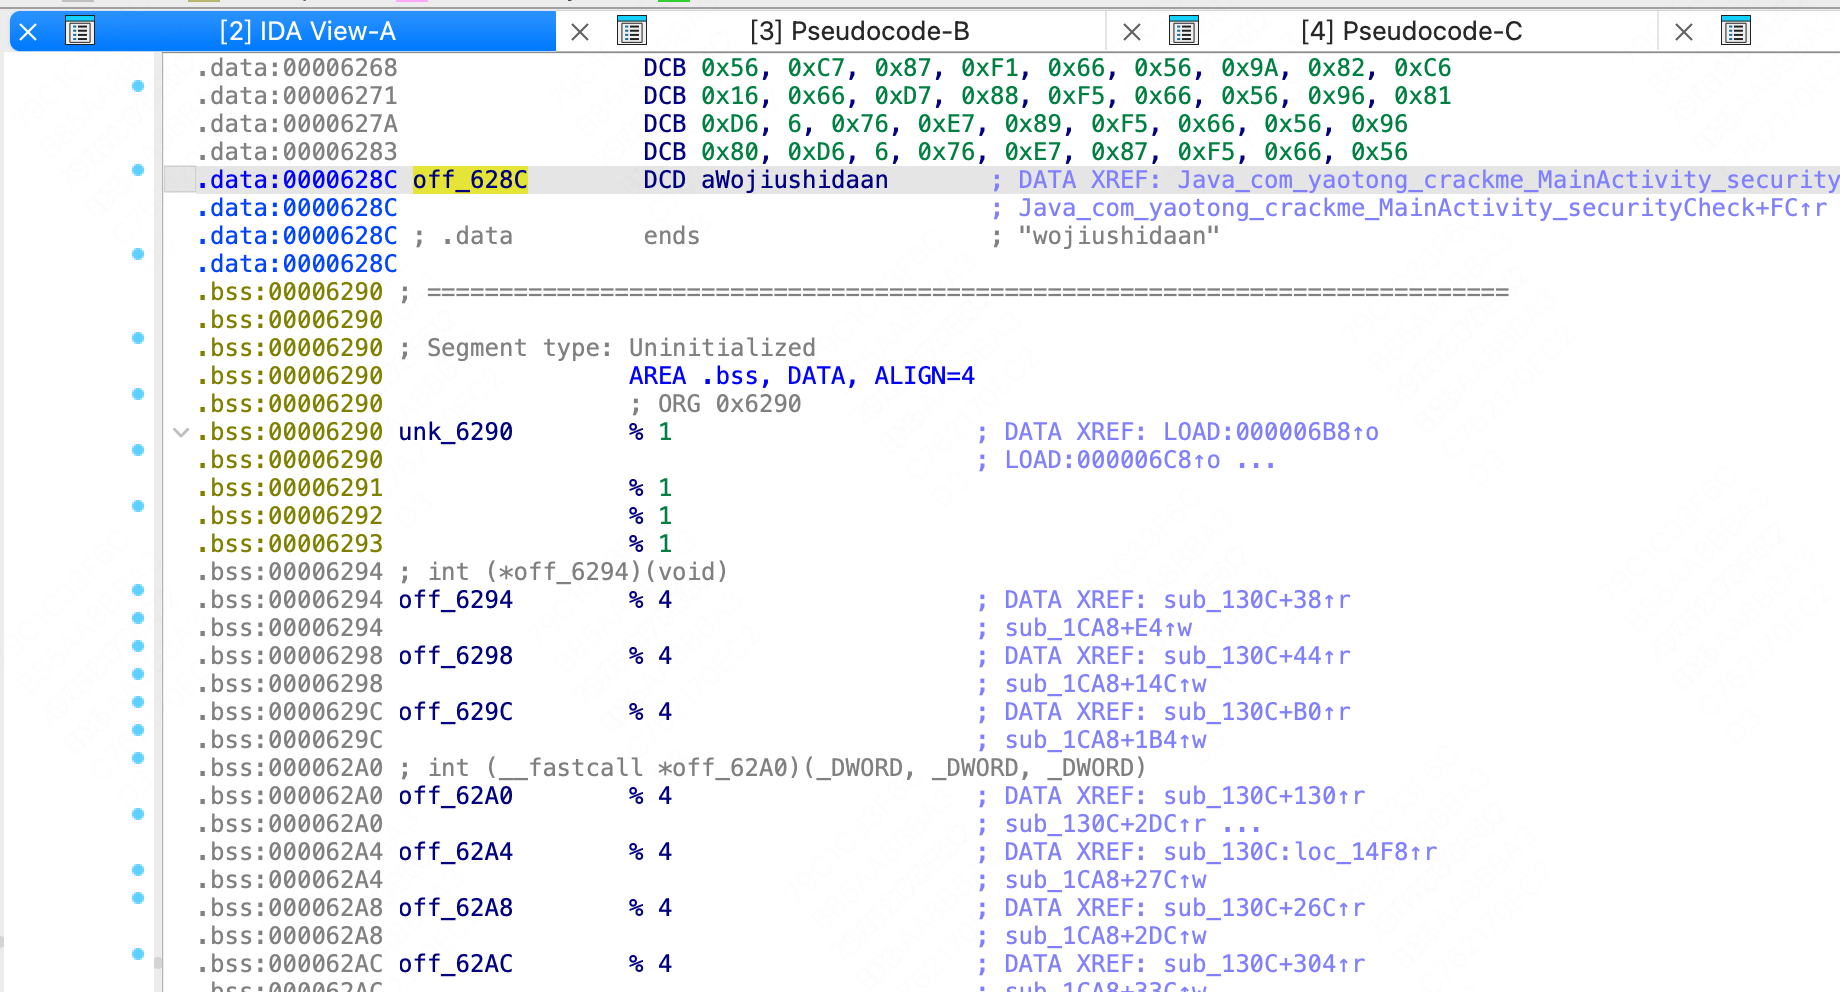Select the off_62A8 label
This screenshot has height=992, width=1840.
point(455,908)
